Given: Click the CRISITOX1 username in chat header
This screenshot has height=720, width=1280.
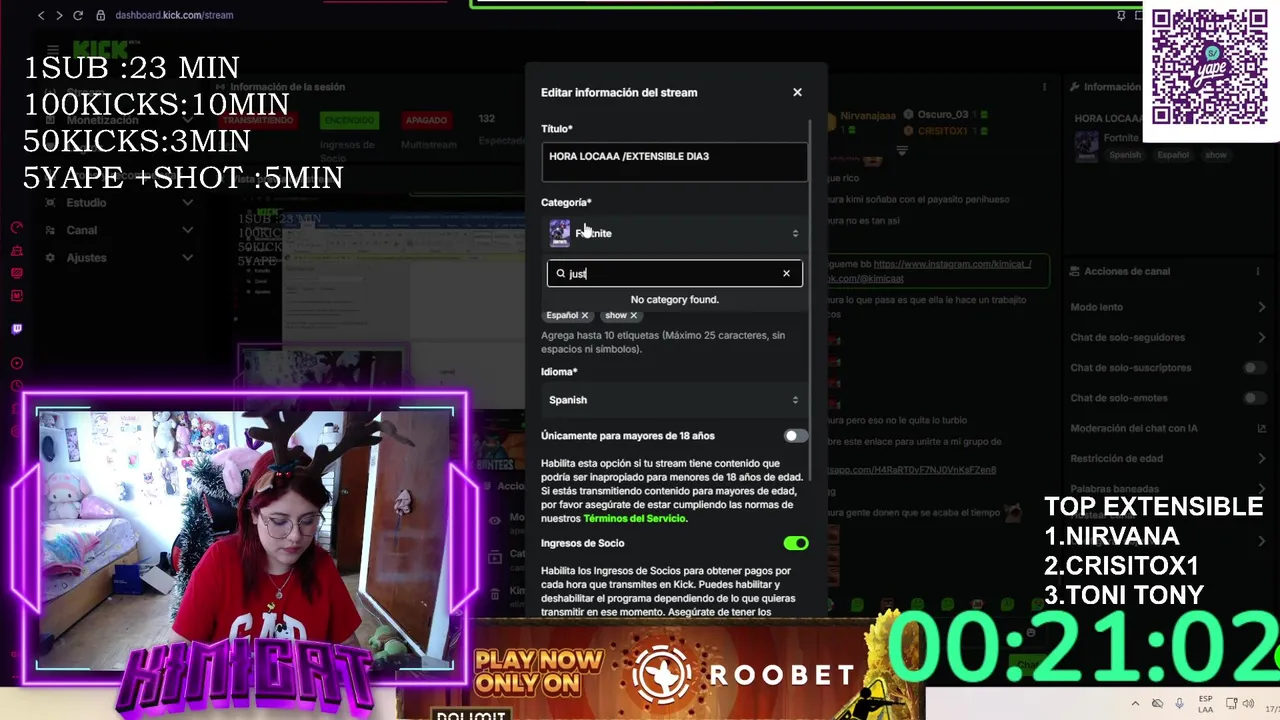Looking at the screenshot, I should pyautogui.click(x=944, y=131).
